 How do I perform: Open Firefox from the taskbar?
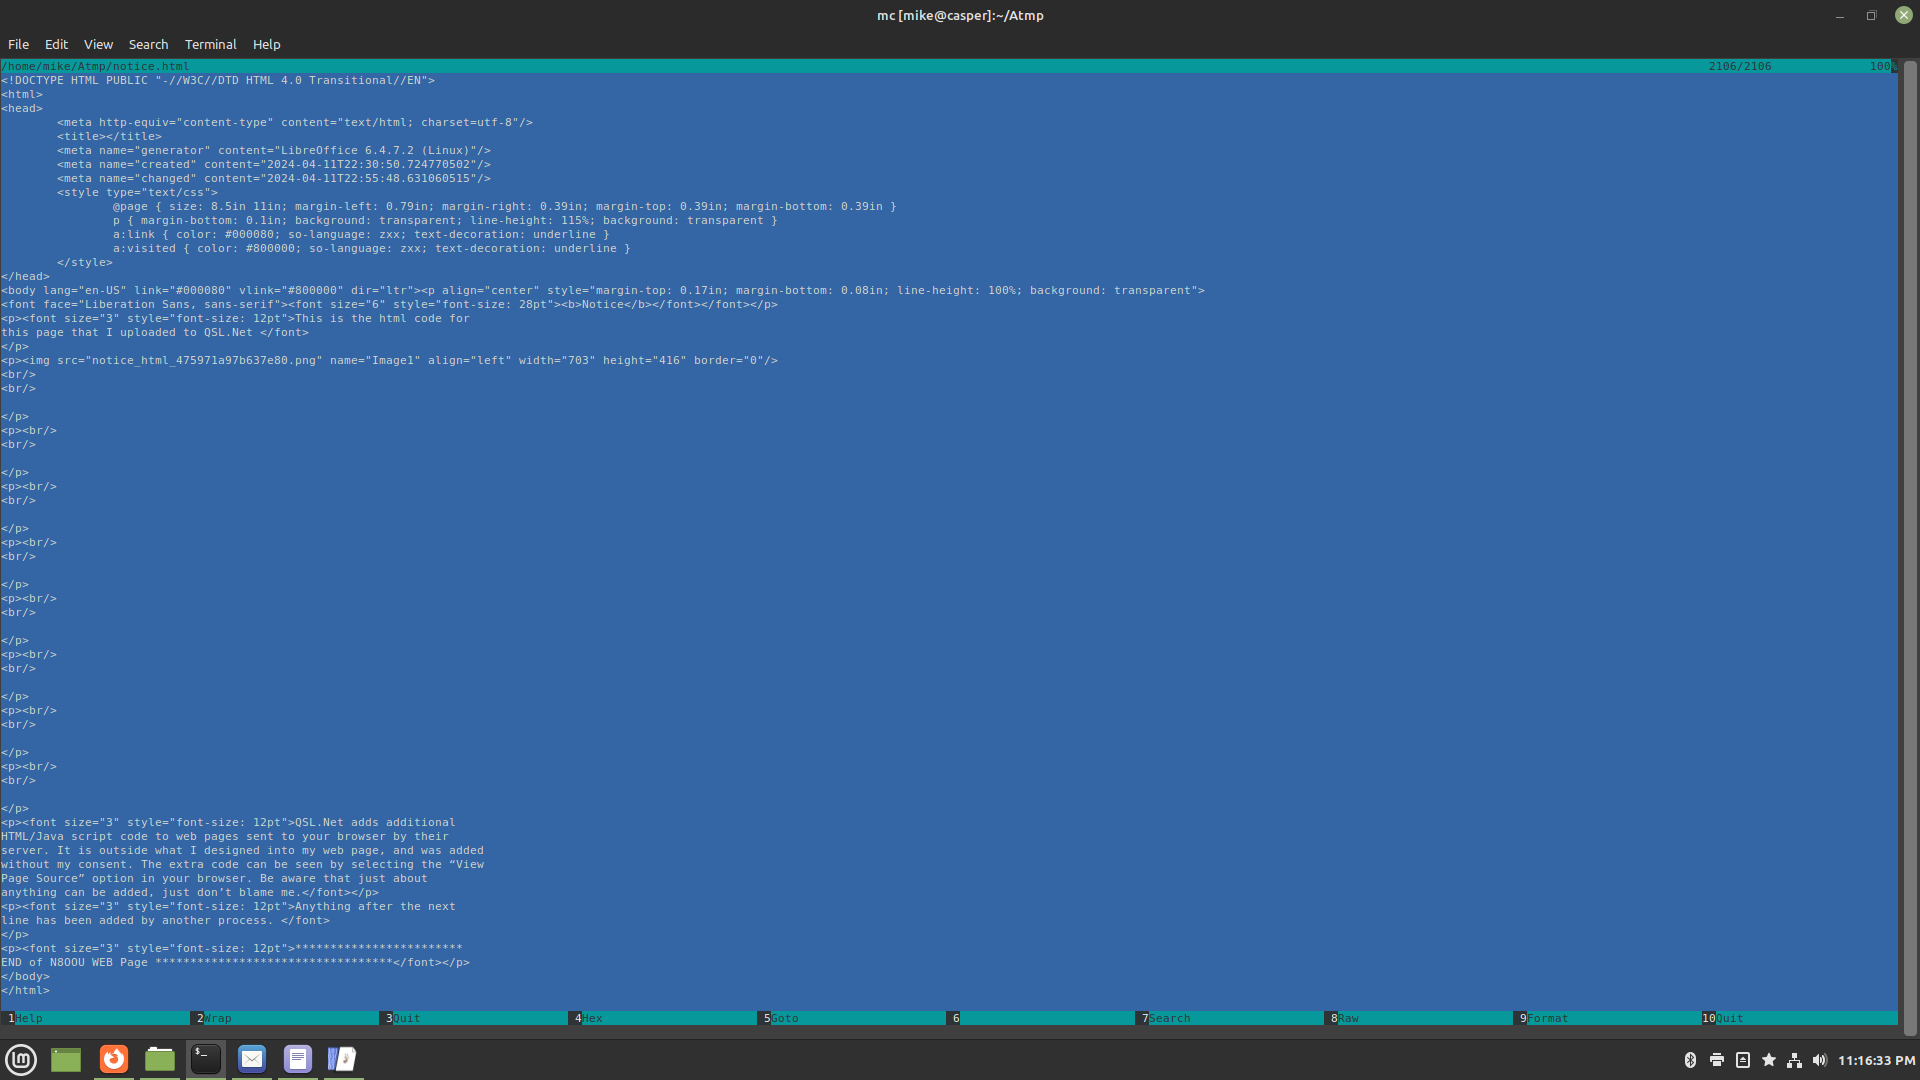click(x=114, y=1059)
